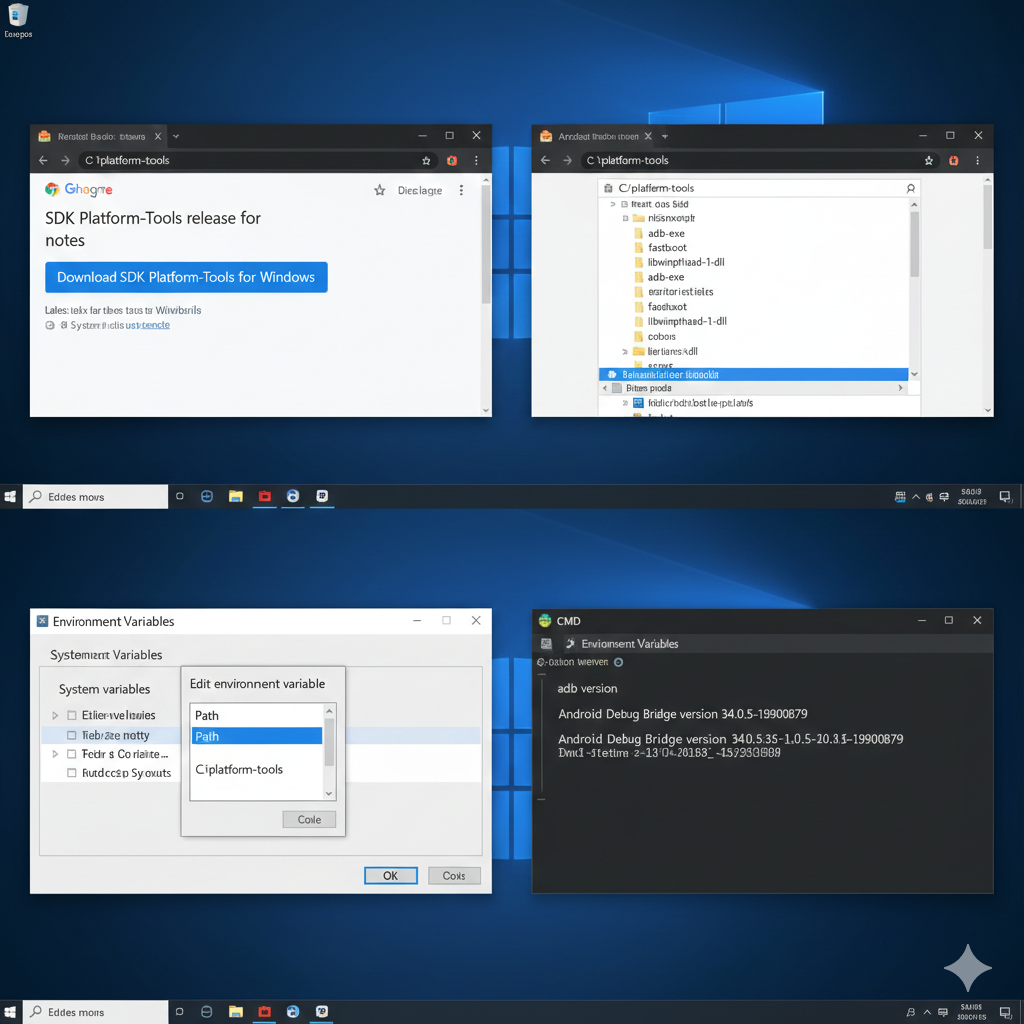
Task: Open the file tree browser's kebab menu
Action: click(978, 161)
